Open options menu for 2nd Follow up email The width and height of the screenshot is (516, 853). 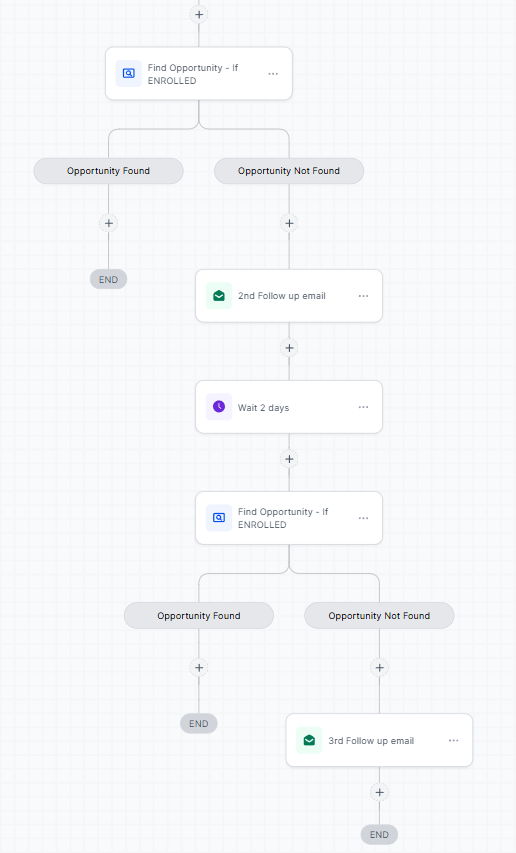pos(363,296)
